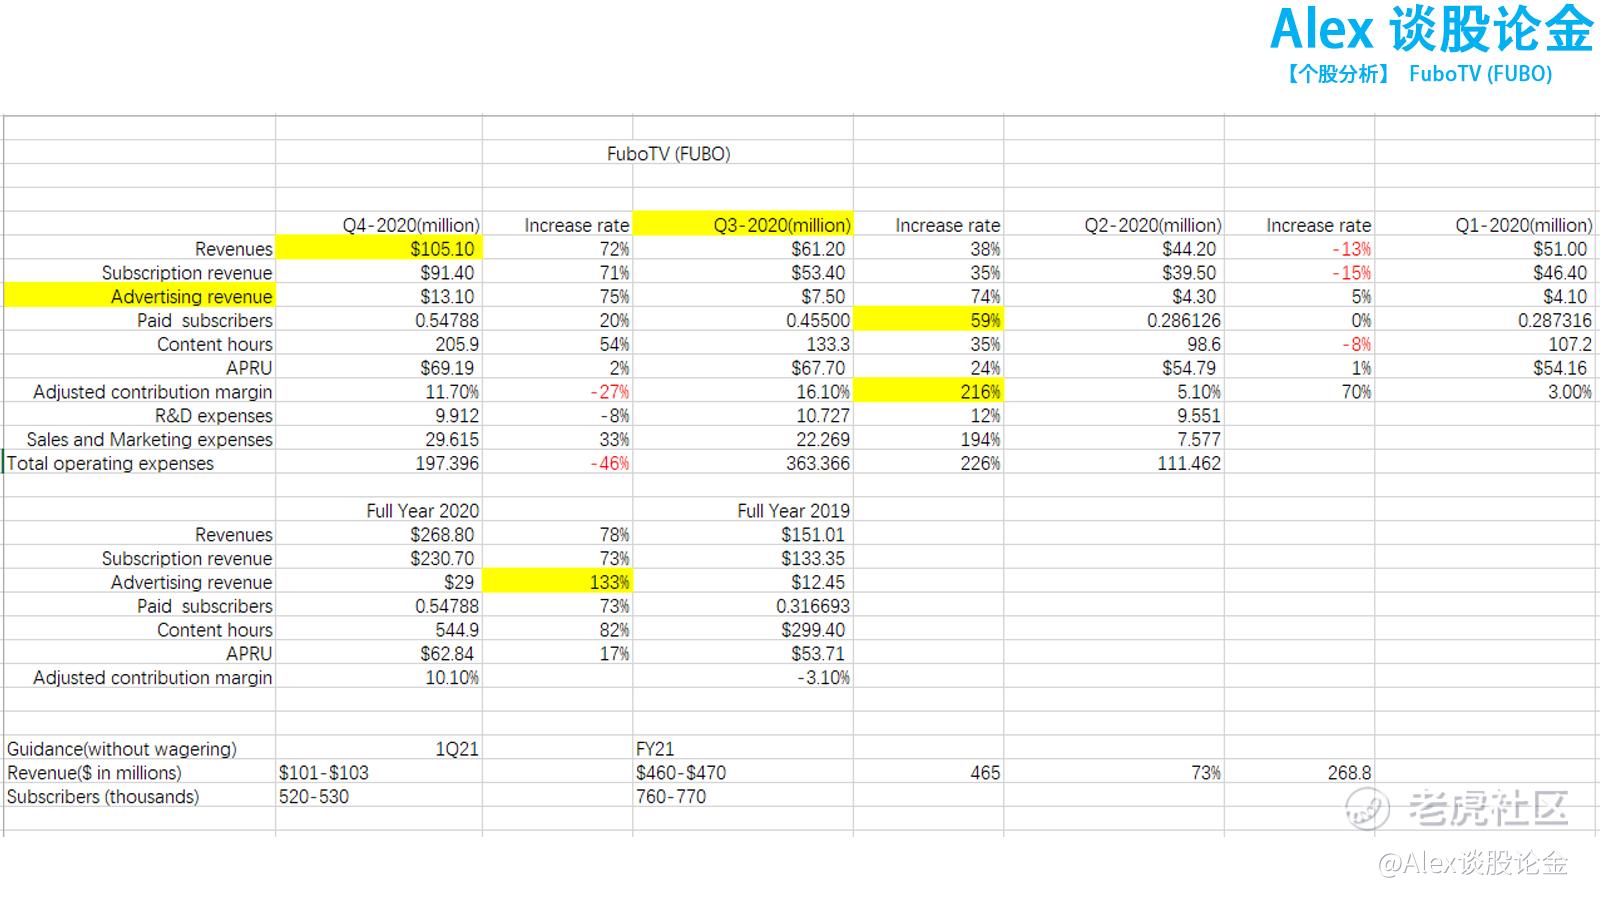Viewport: 1600px width, 900px height.
Task: Select the Full Year 2019 header cell
Action: (743, 511)
